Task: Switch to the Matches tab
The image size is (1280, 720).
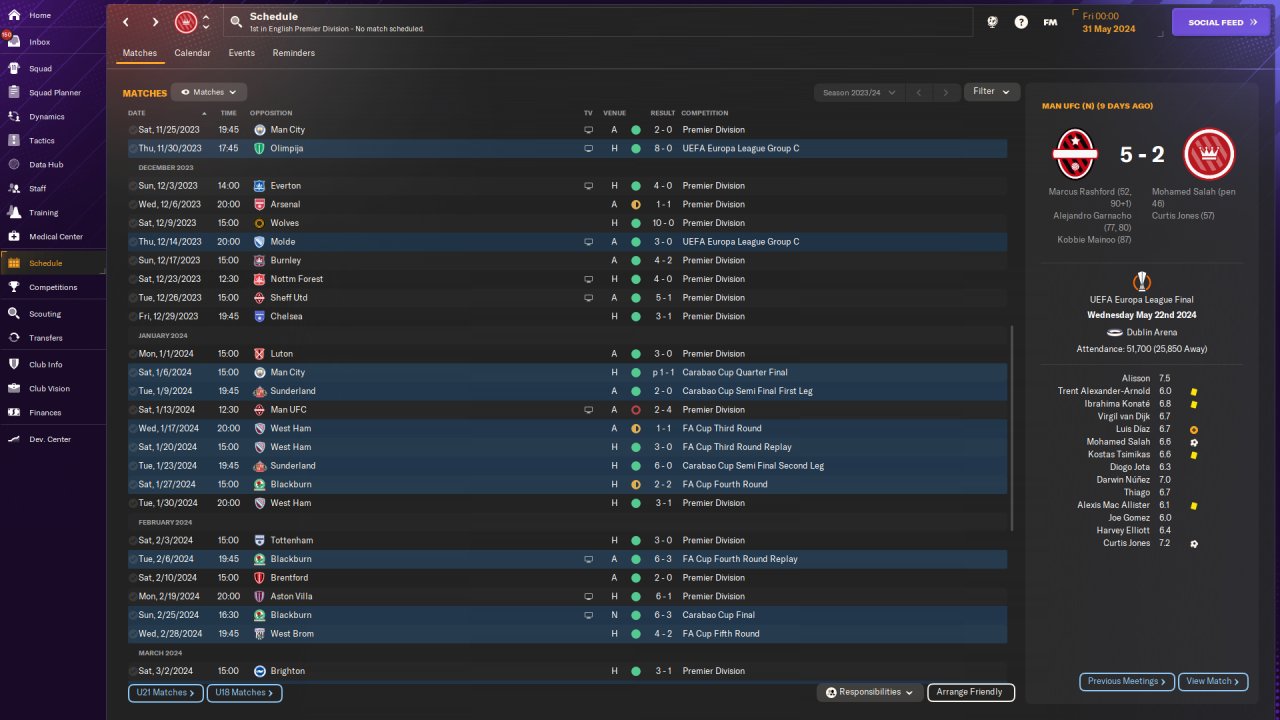Action: (x=140, y=53)
